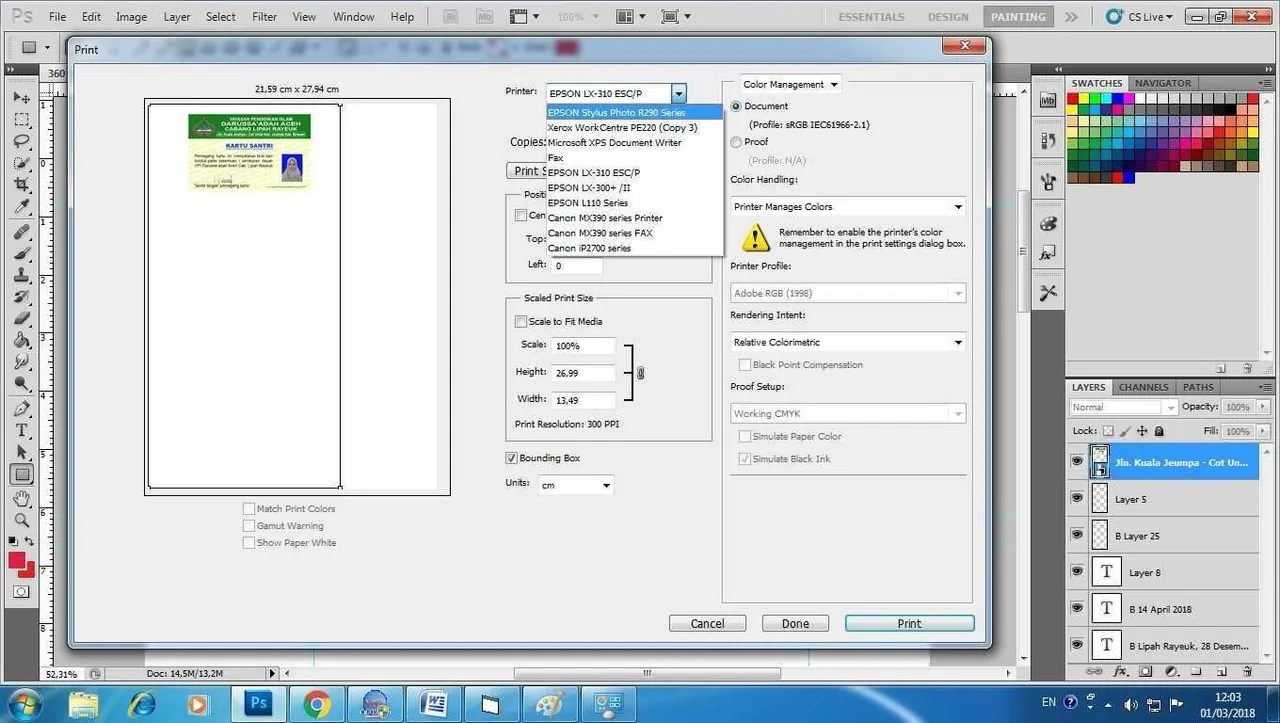The image size is (1280, 723).
Task: Open Microsoft Word from the taskbar
Action: pos(434,703)
